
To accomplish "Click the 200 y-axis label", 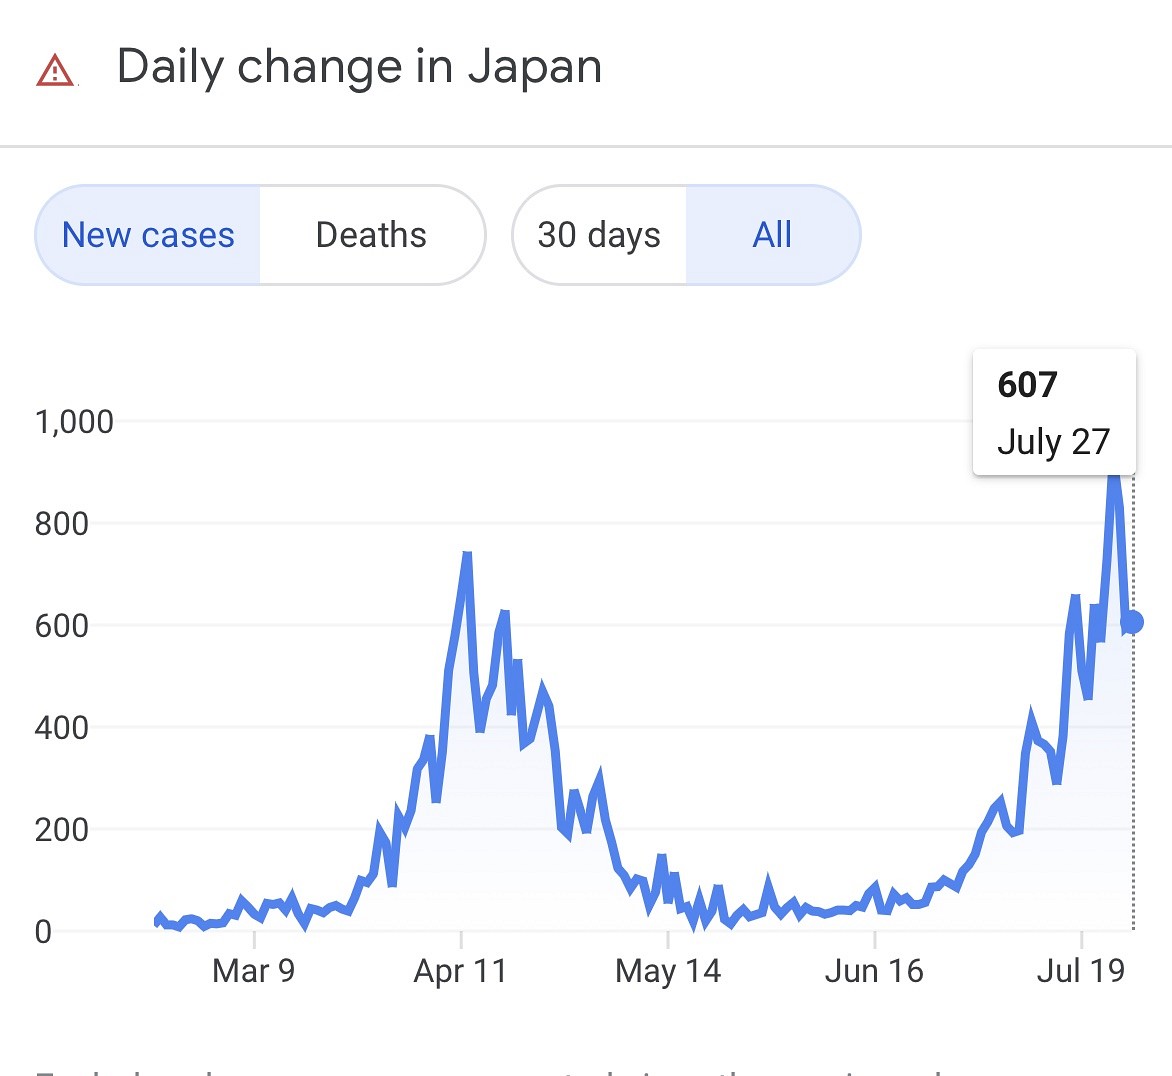I will [62, 830].
